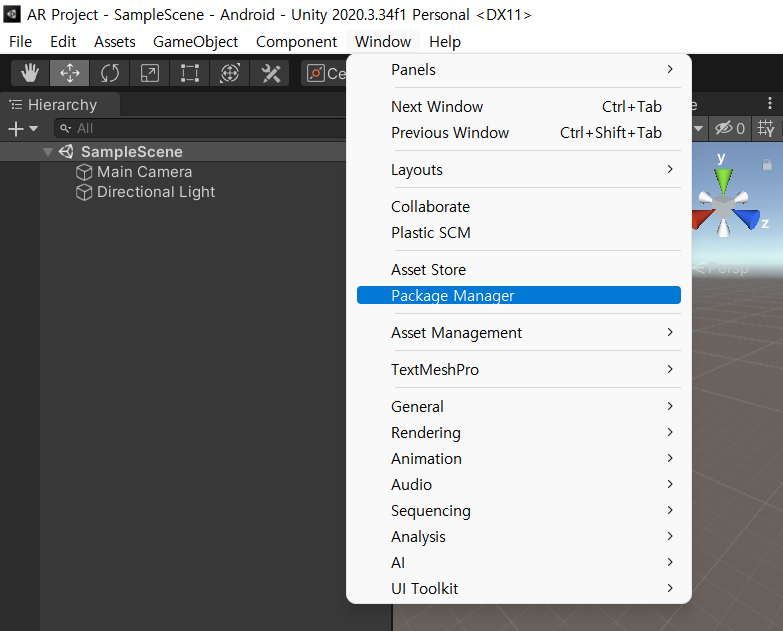Click the SampleScene Unity scene icon

[x=66, y=151]
